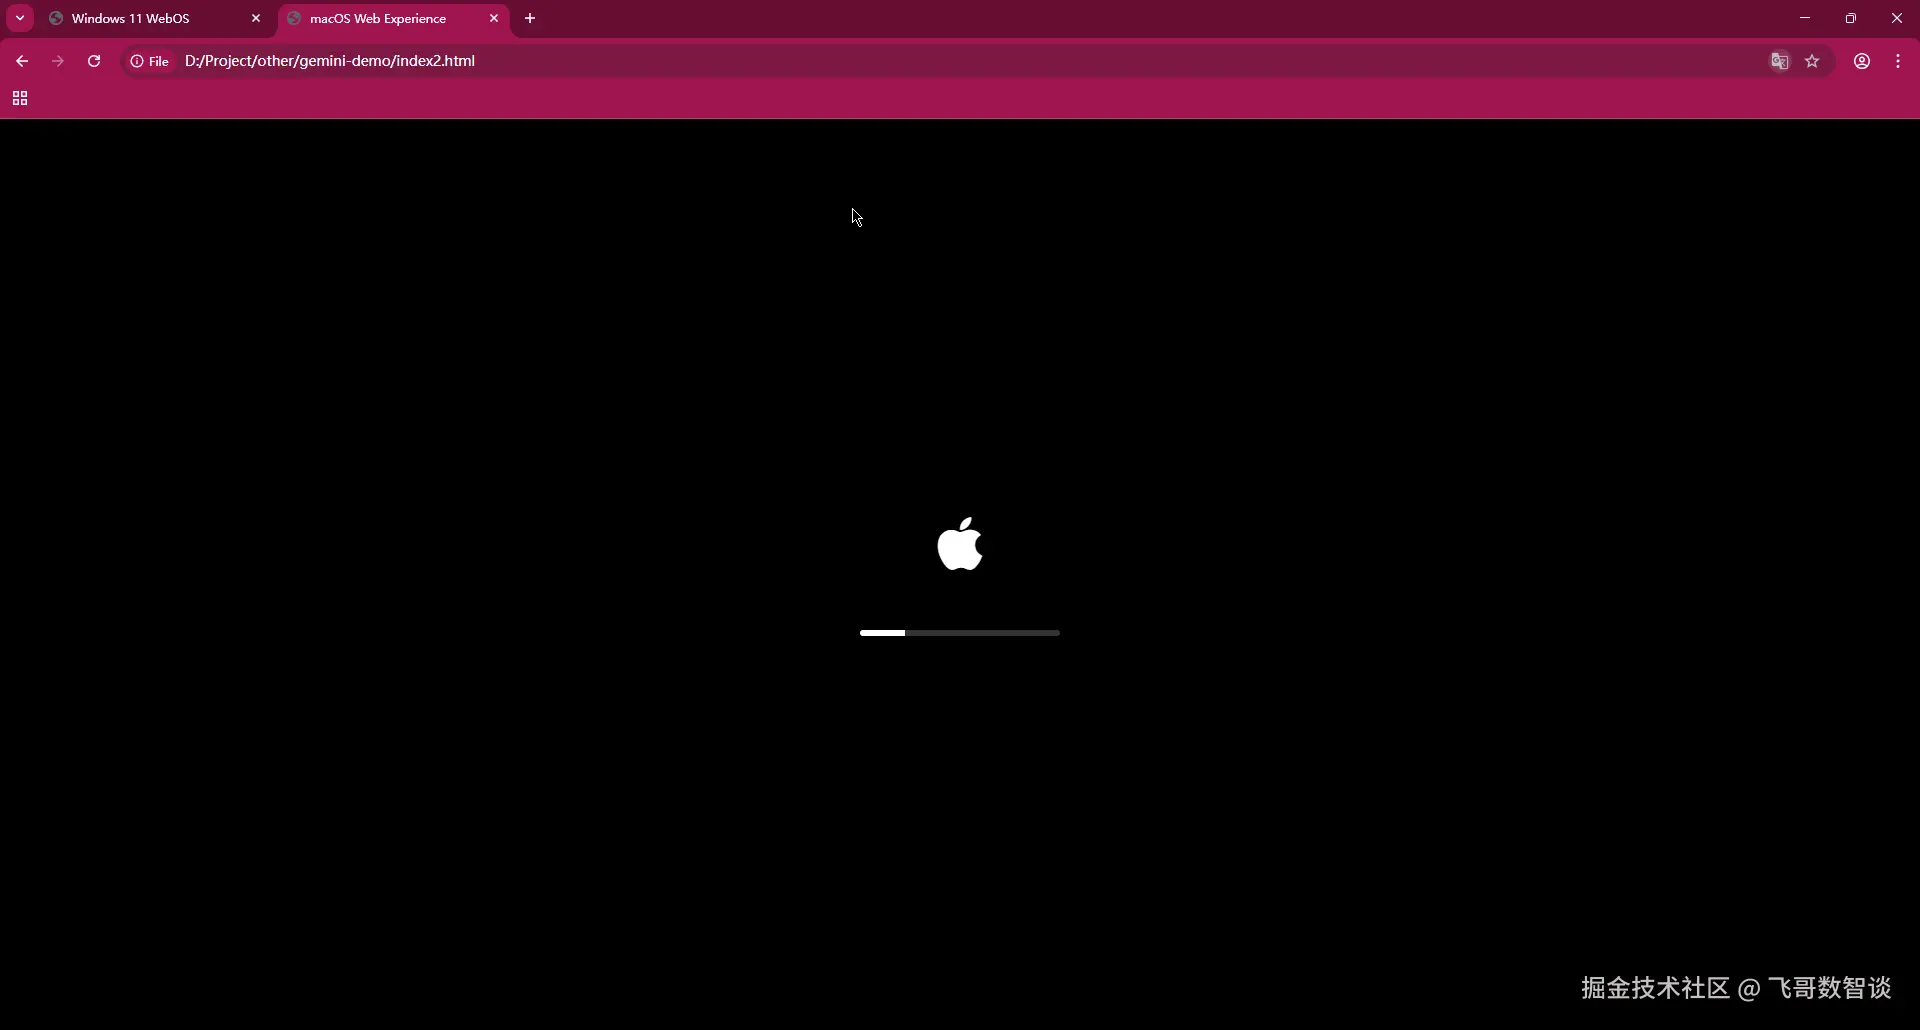Click the Apple logo on boot screen
The height and width of the screenshot is (1030, 1920).
point(960,544)
